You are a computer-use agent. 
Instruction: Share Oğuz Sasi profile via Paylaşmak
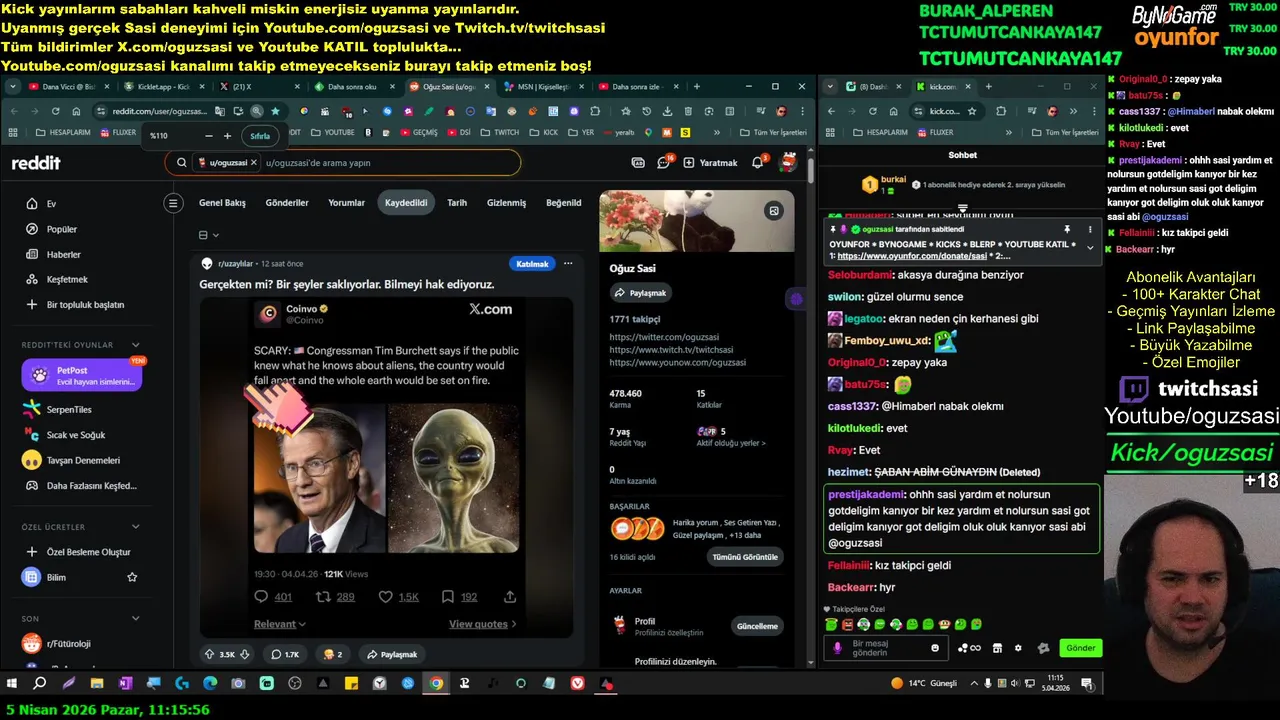[640, 293]
